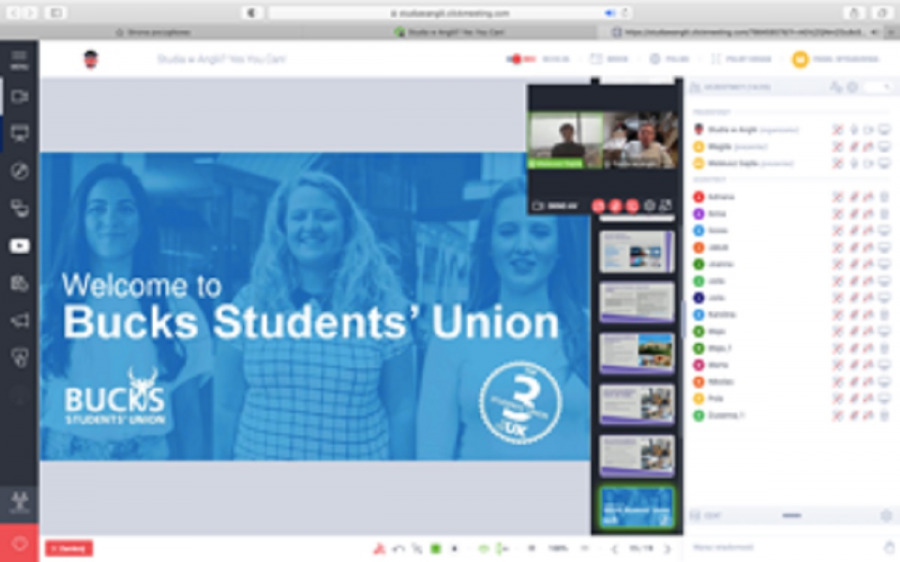Screen dimensions: 900x562
Task: Toggle microphone in Studia w Anglii row
Action: click(854, 130)
